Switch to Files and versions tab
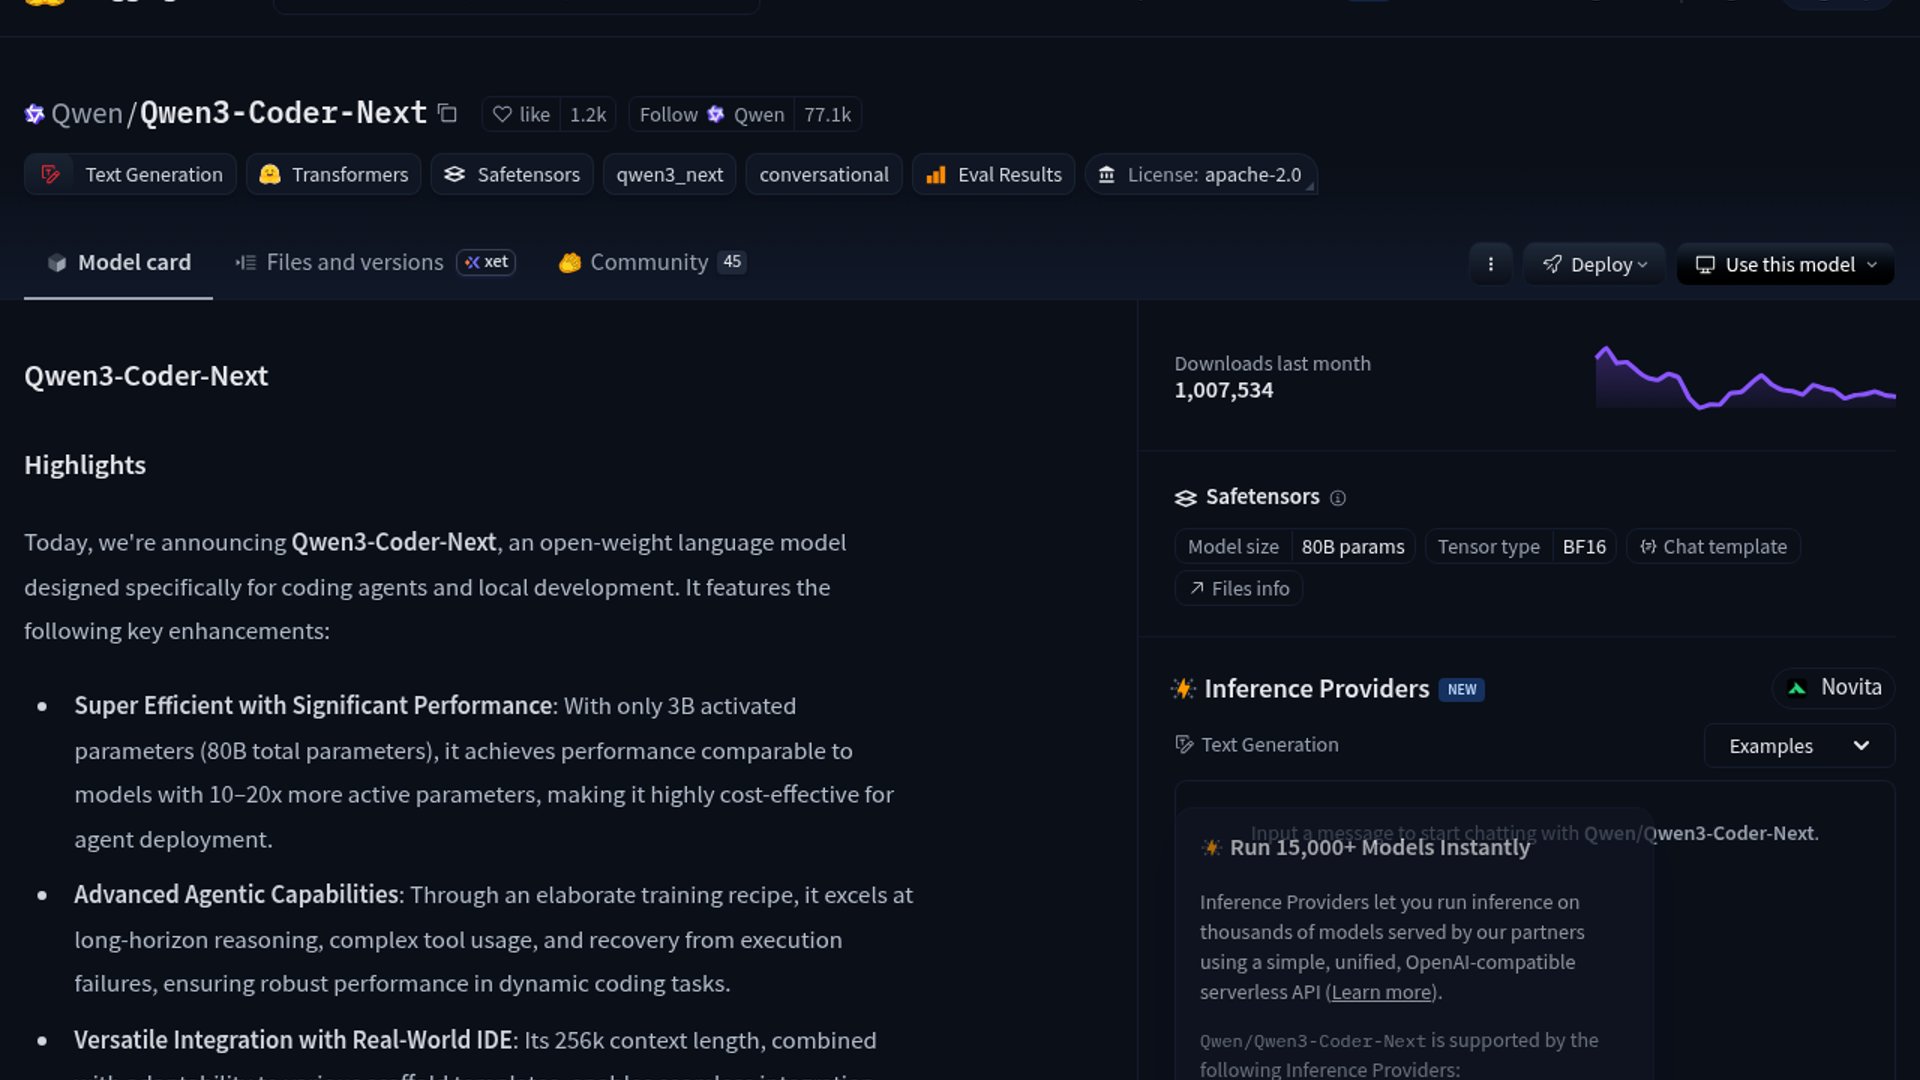 point(354,262)
